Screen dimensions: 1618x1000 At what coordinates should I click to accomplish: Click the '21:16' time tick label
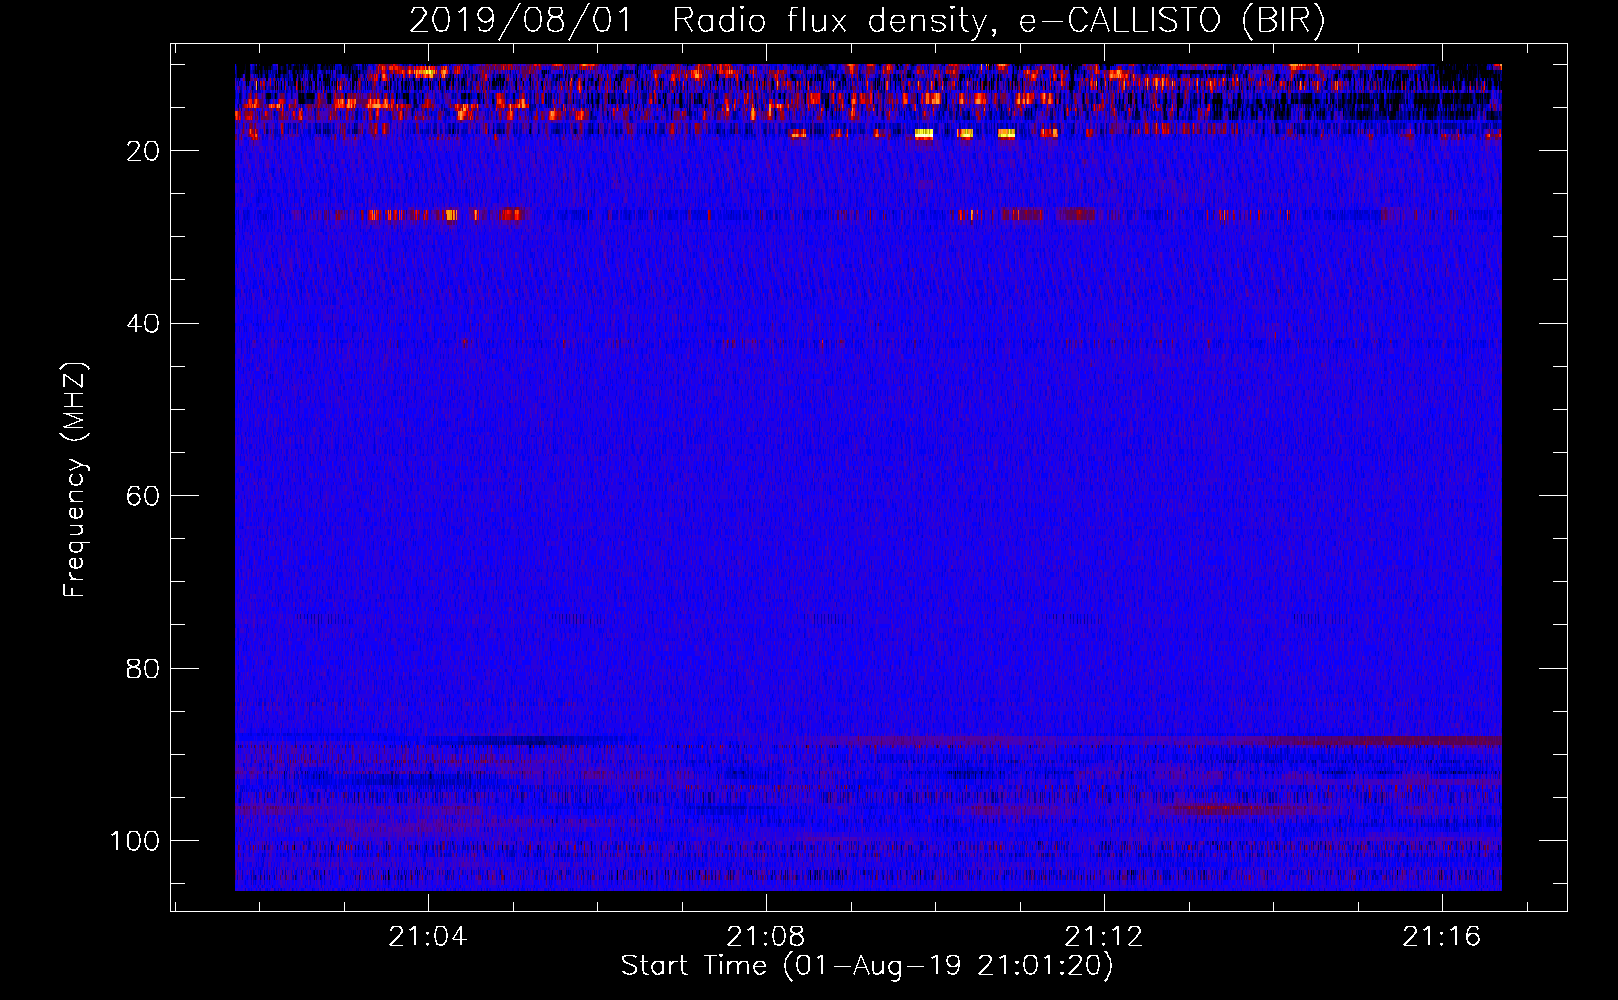click(1442, 937)
